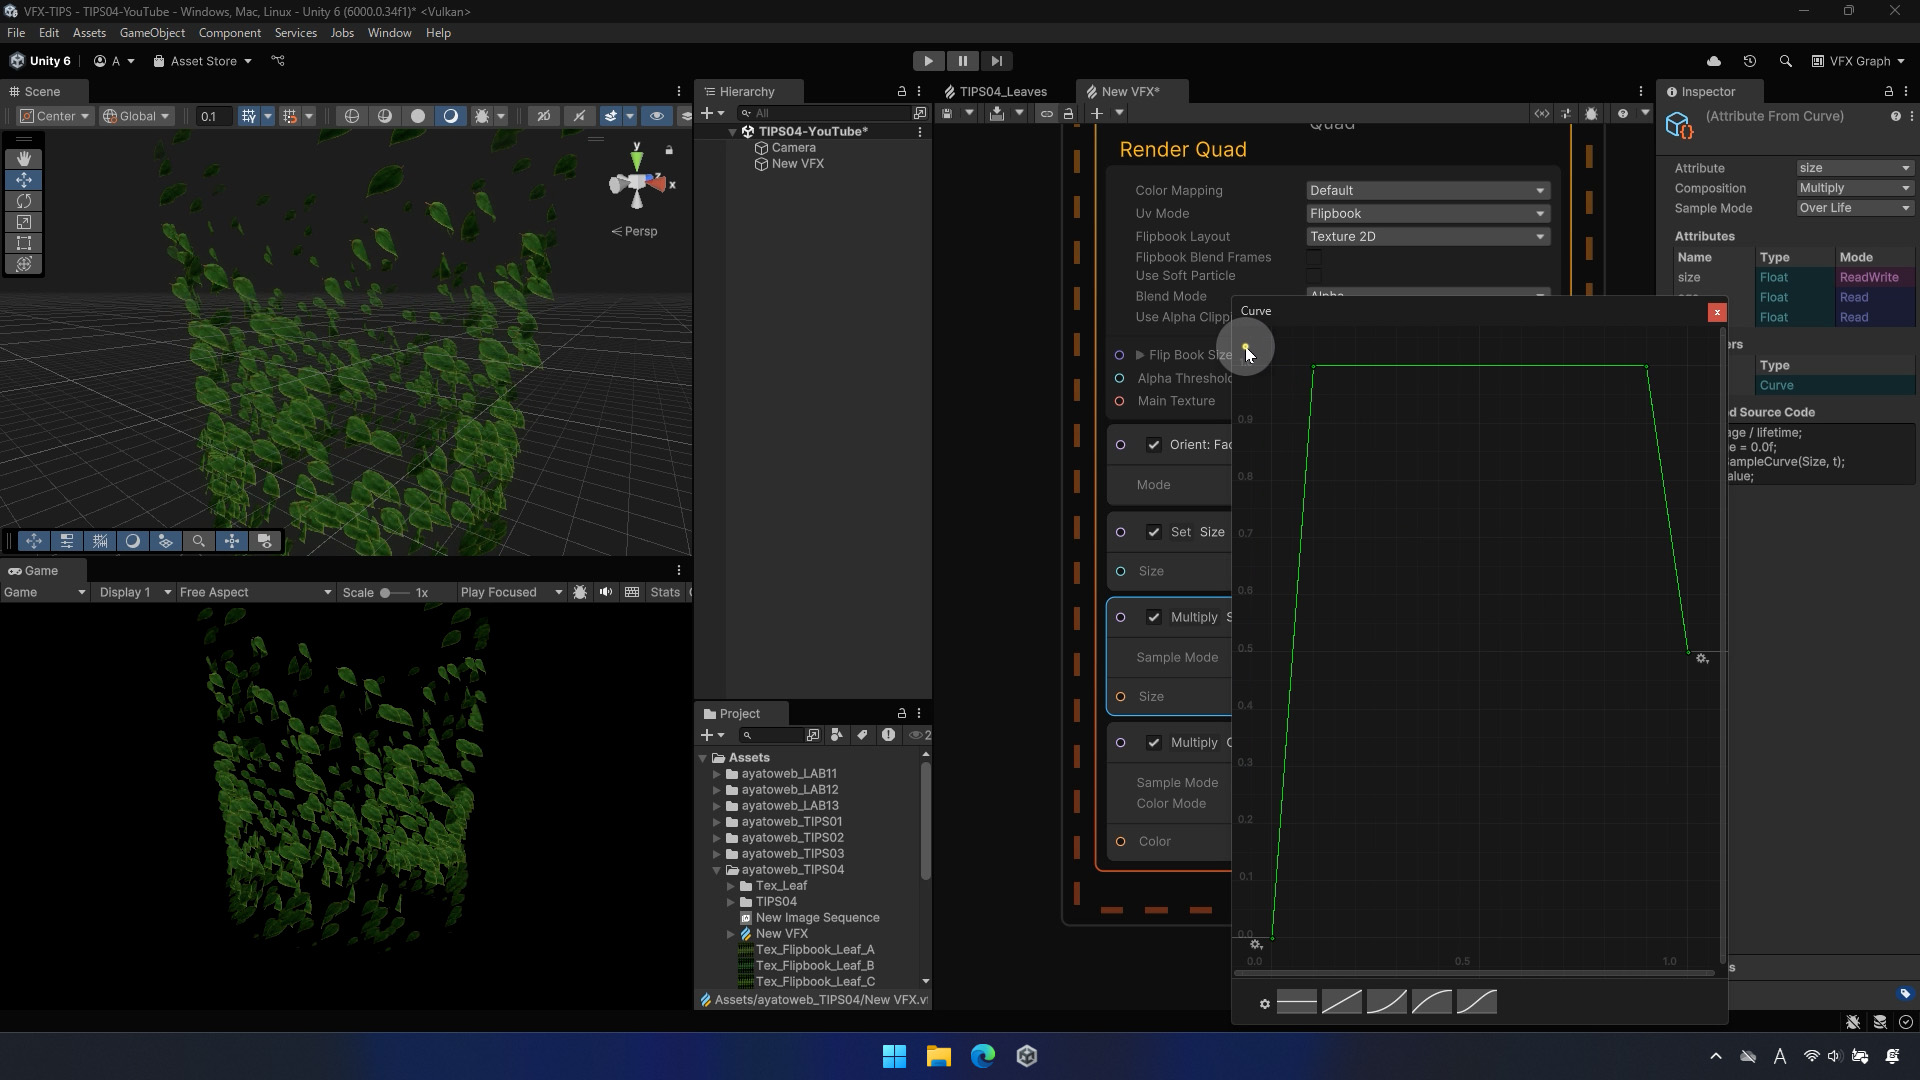Select the Scale tool in Scene
1920x1080 pixels.
pyautogui.click(x=24, y=222)
